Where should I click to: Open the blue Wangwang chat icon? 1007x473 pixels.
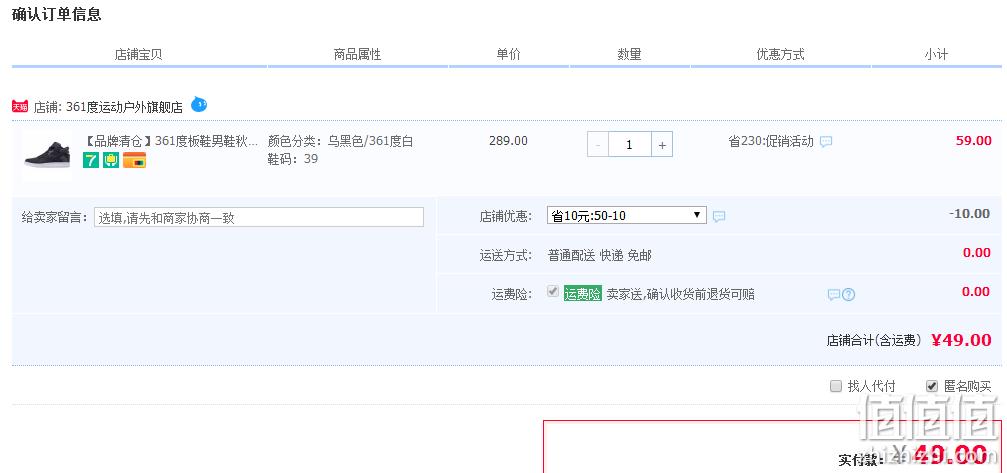(199, 104)
